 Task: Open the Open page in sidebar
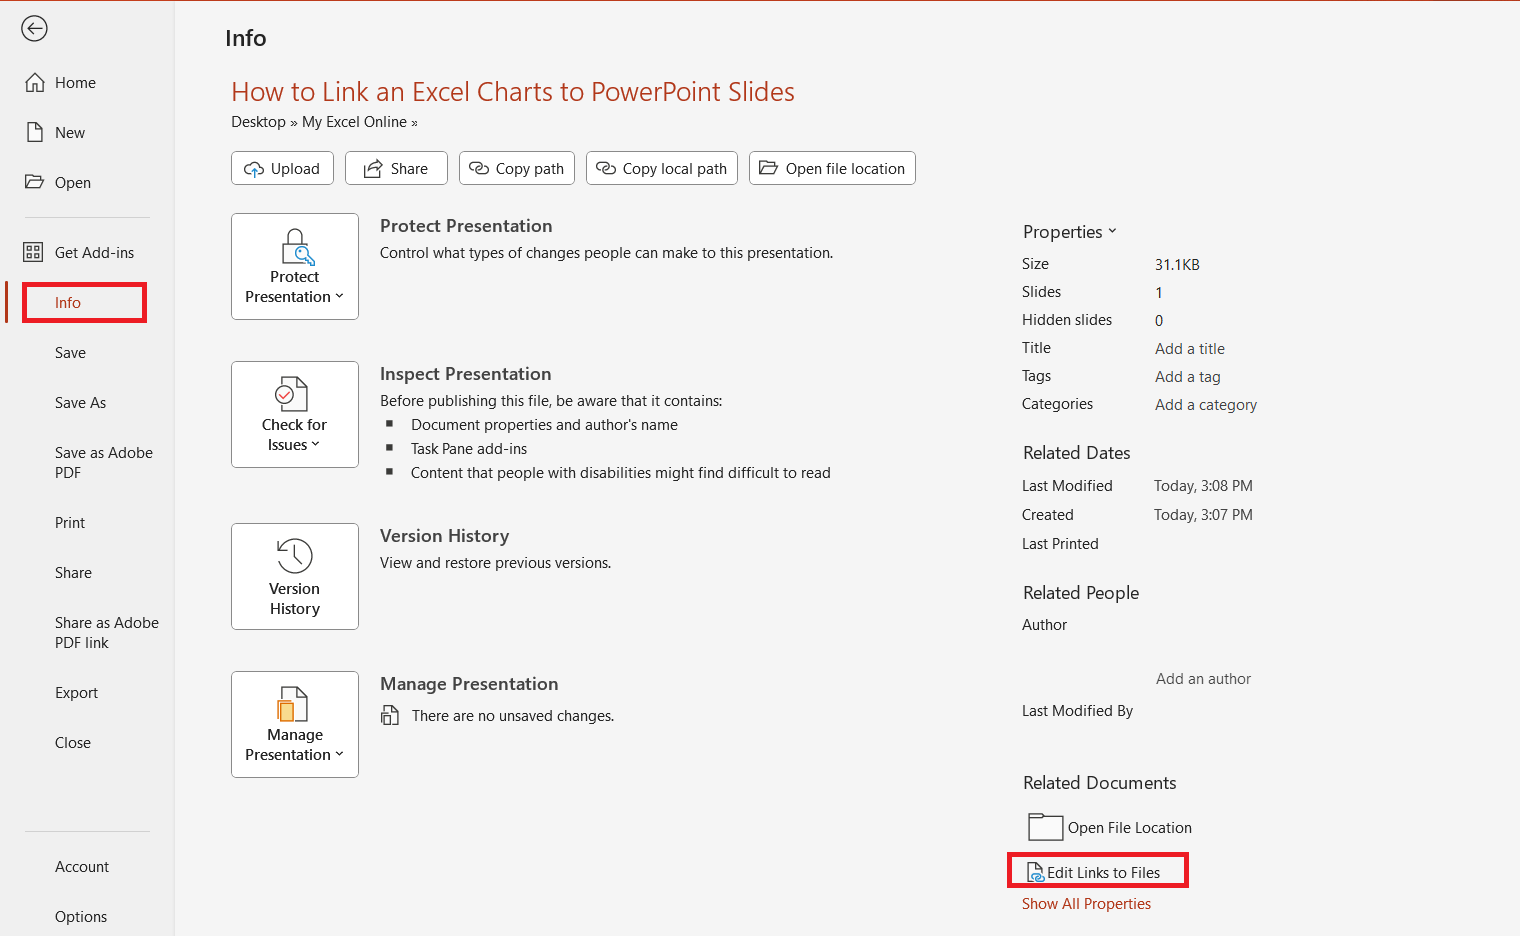tap(73, 183)
